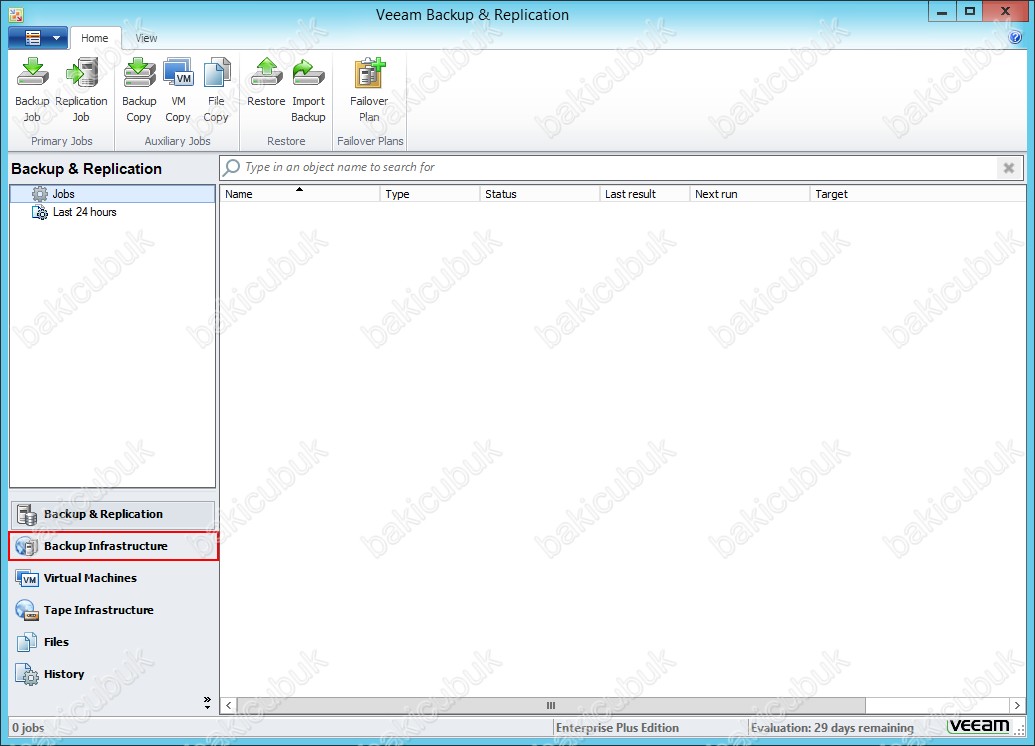This screenshot has width=1035, height=746.
Task: Select the Jobs tree node
Action: pos(112,193)
